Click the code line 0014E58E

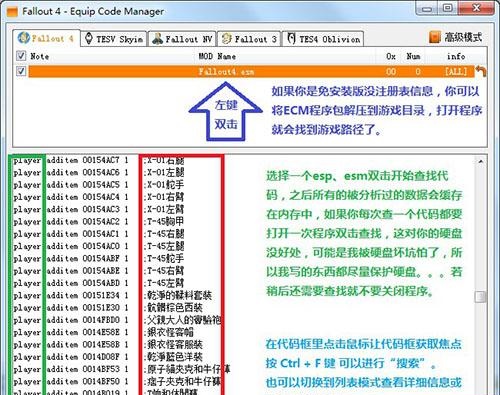(x=104, y=333)
